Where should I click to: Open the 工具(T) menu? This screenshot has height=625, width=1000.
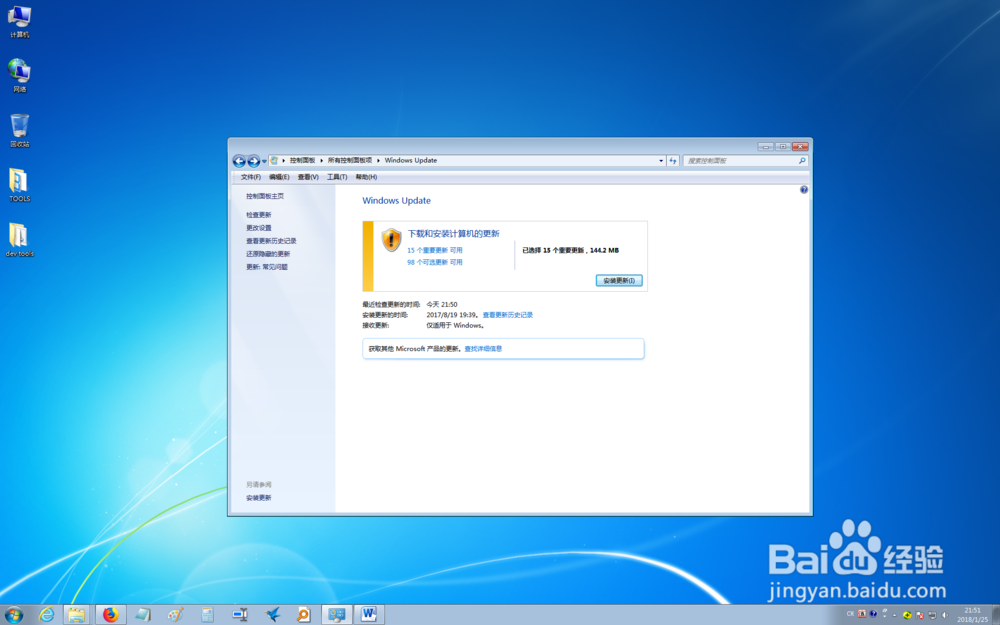click(x=337, y=177)
